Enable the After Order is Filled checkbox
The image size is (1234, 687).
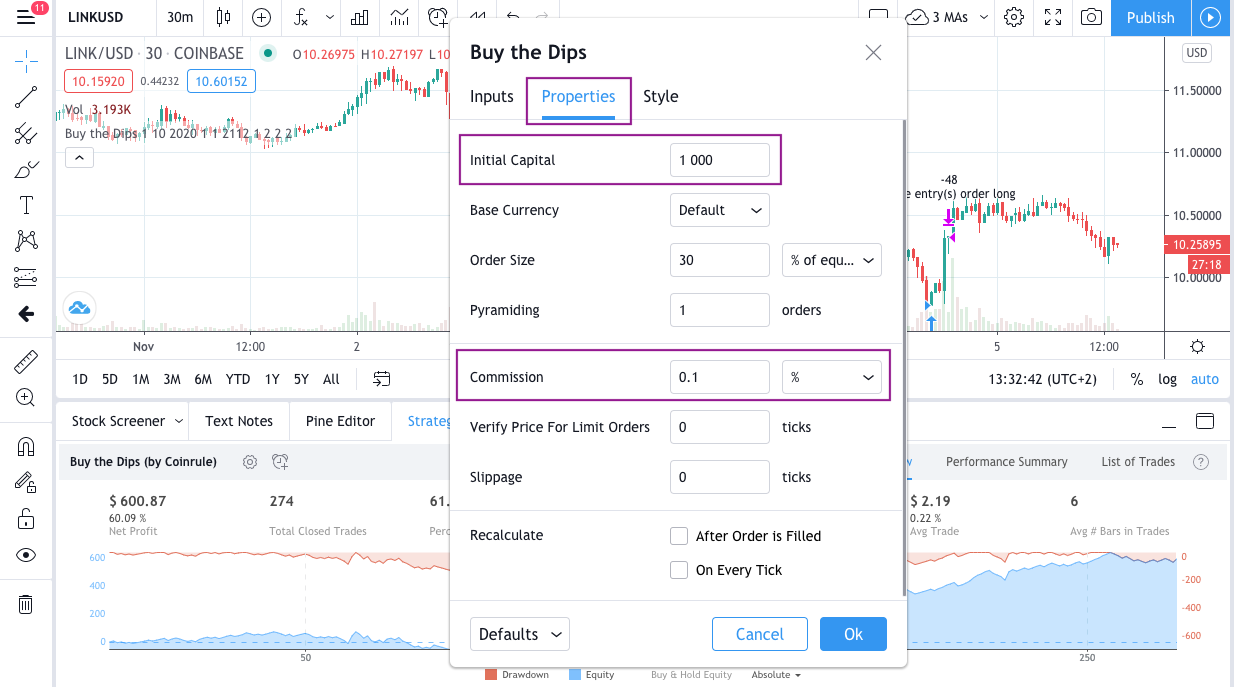679,535
